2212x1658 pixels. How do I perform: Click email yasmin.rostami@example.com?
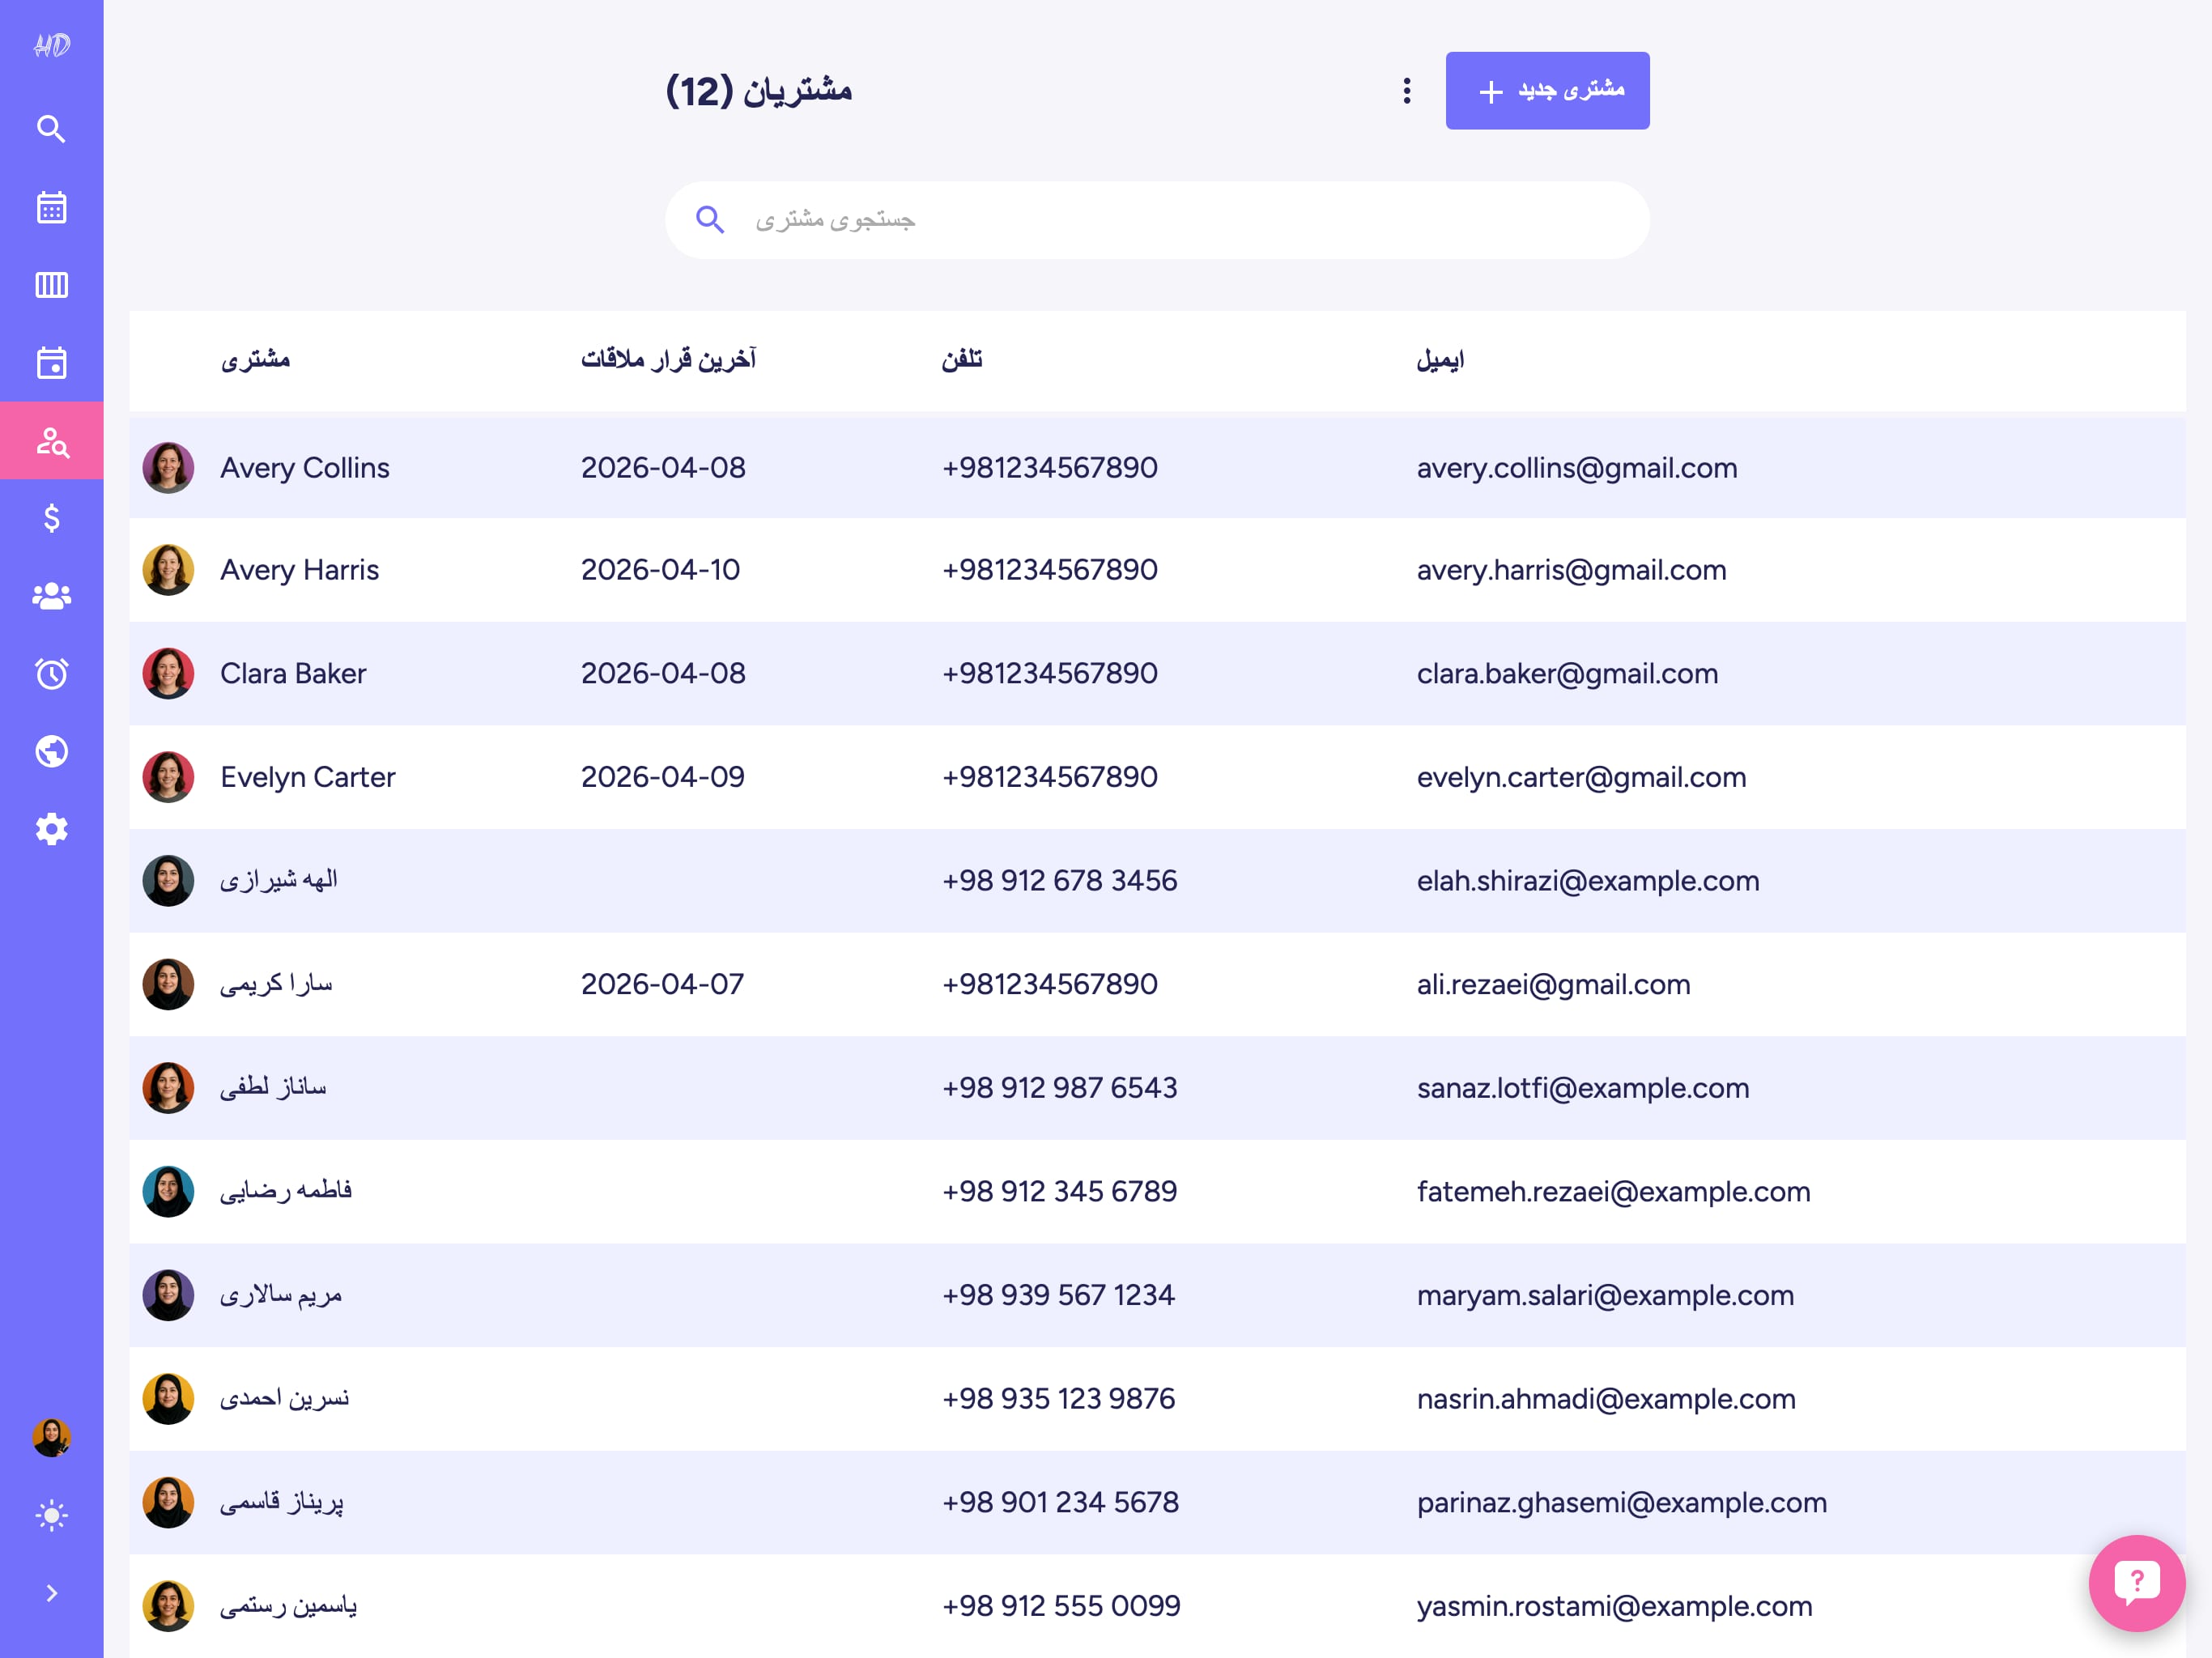1614,1606
